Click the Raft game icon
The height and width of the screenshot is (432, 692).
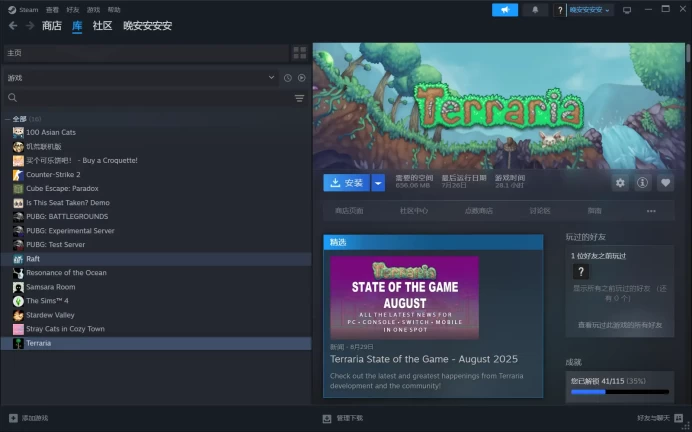tap(18, 259)
